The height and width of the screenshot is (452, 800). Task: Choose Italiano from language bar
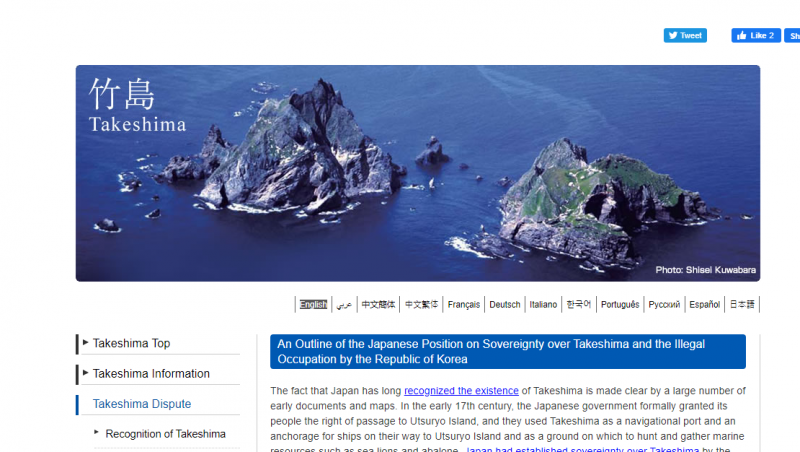click(x=543, y=305)
